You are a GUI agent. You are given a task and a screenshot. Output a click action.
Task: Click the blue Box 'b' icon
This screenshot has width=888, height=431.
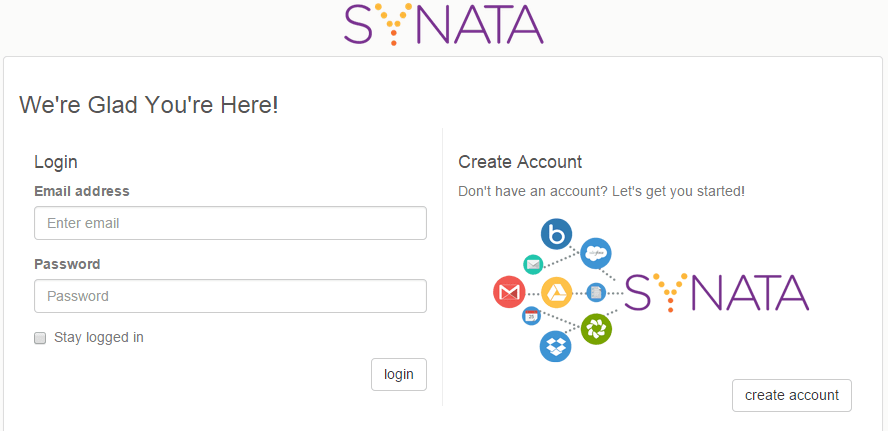[x=556, y=235]
